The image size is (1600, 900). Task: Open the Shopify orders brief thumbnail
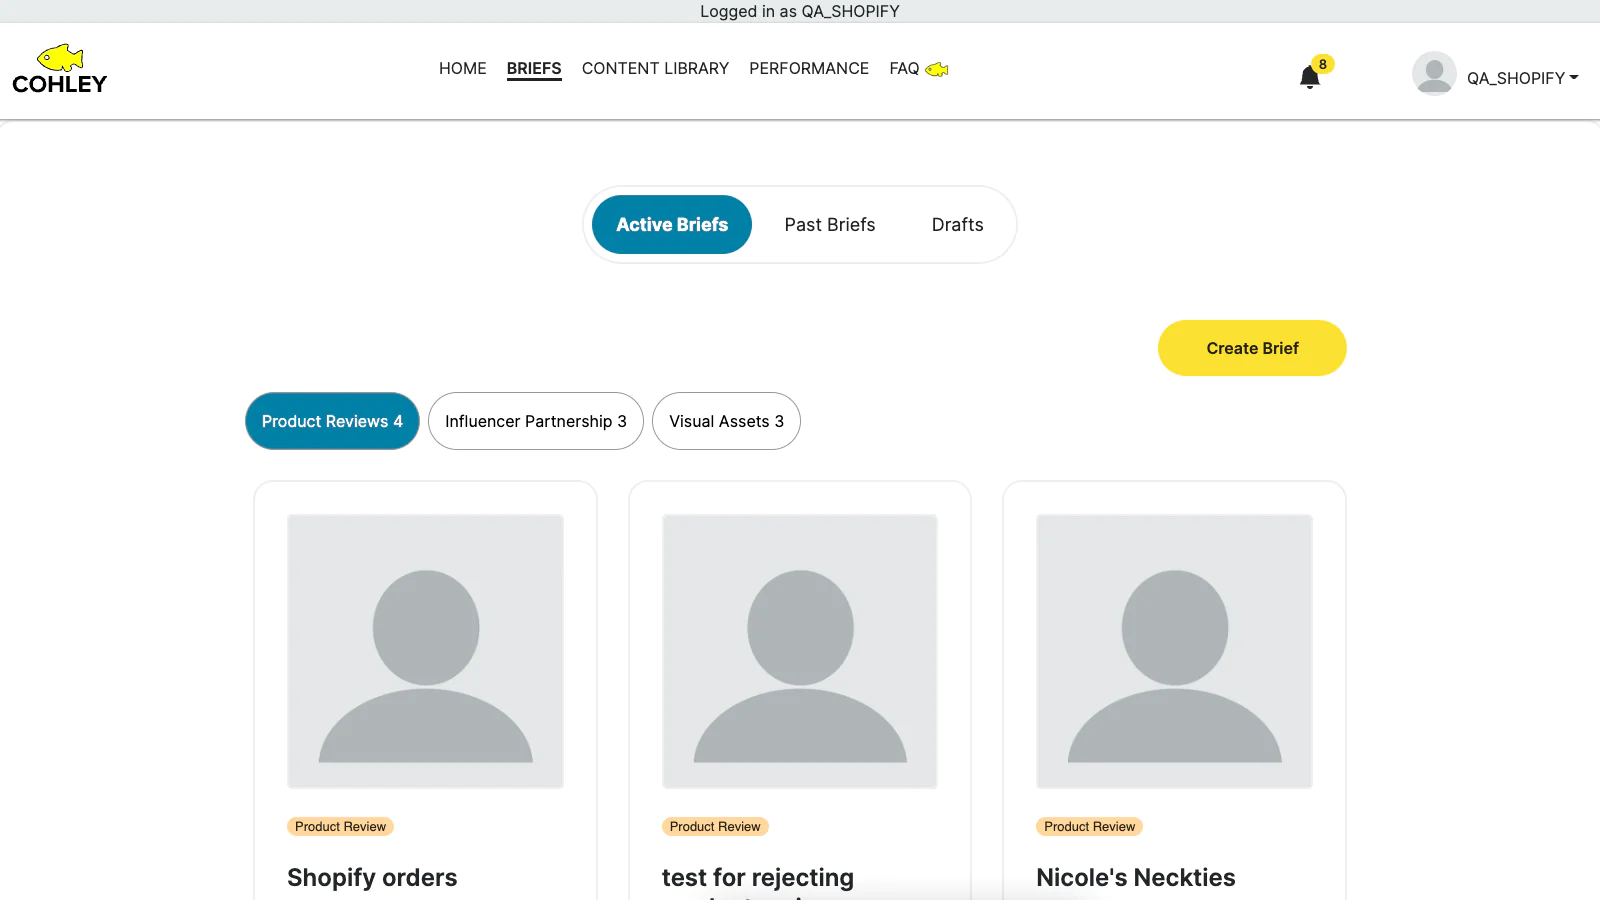pos(425,651)
